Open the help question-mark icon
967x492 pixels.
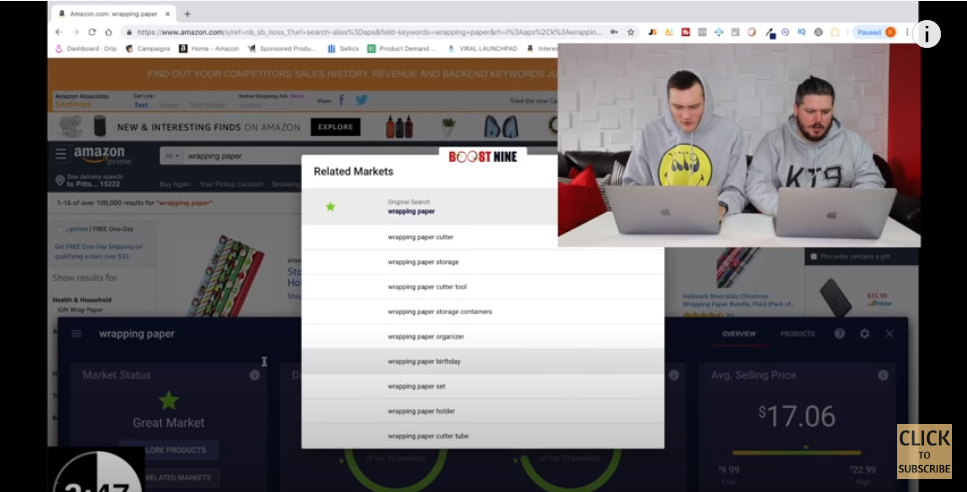coord(839,334)
